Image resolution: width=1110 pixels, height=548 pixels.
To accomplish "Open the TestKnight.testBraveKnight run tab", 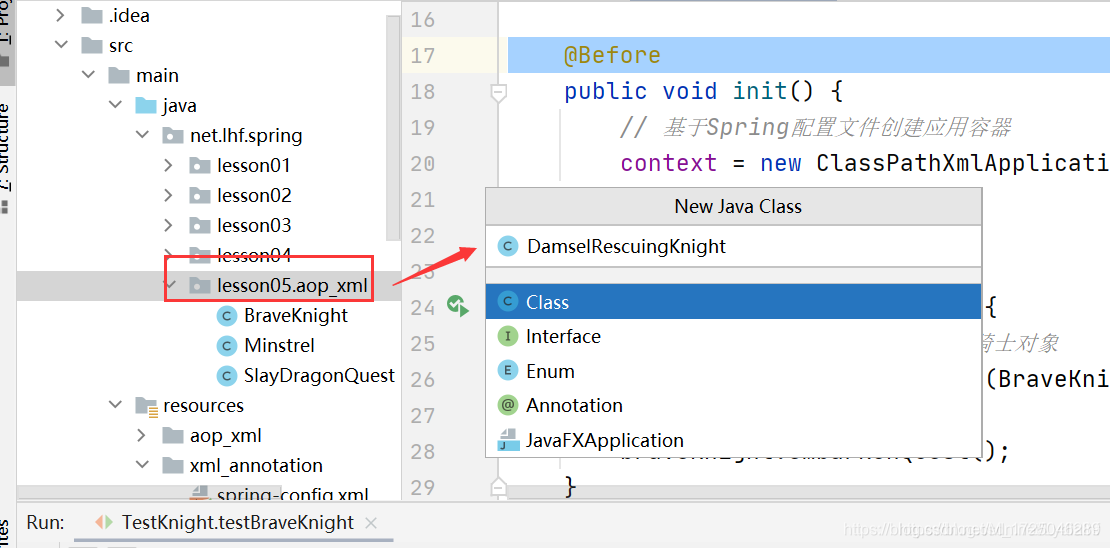I will tap(237, 523).
